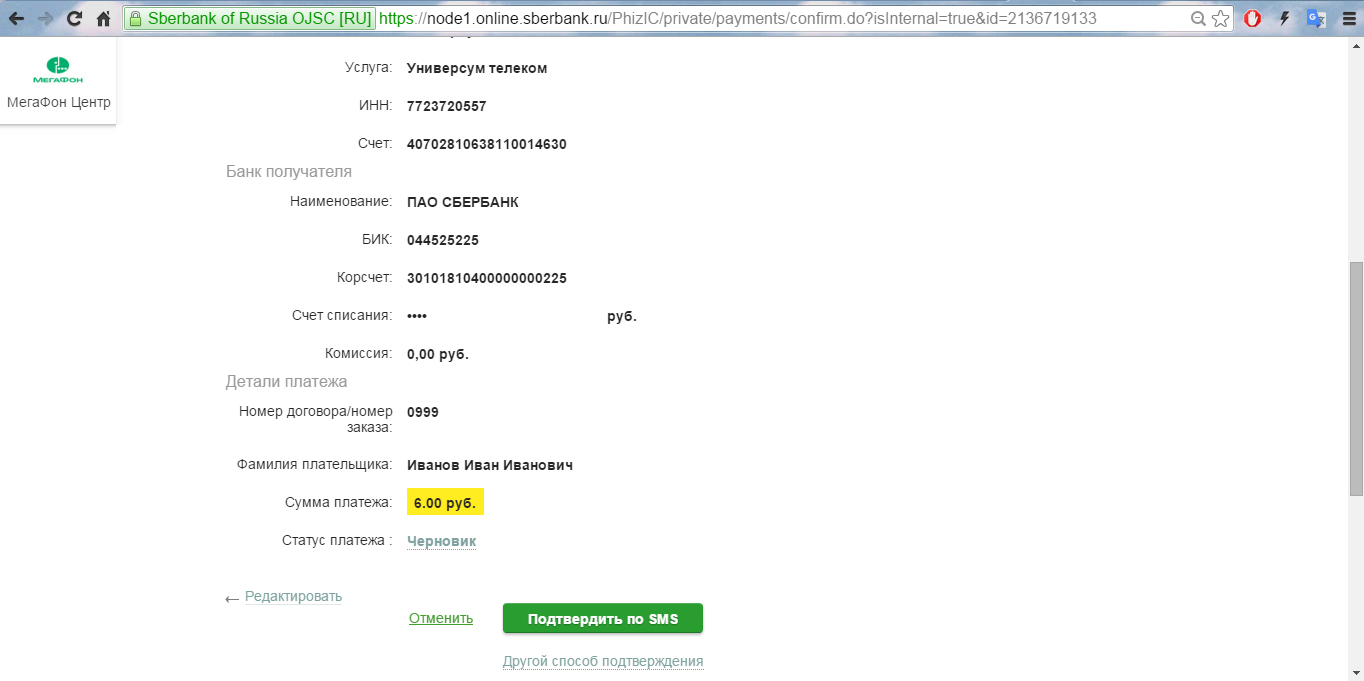Click the Сумма платежа label

[x=338, y=502]
